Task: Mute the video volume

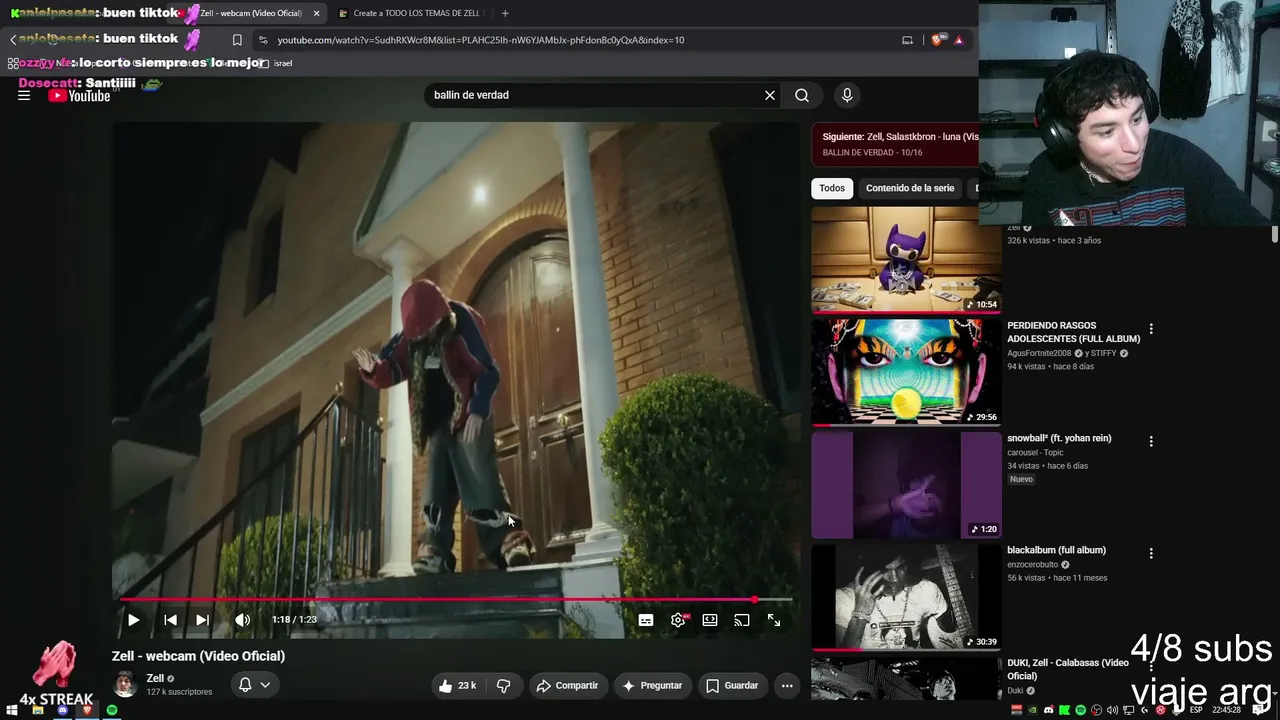Action: coord(242,620)
